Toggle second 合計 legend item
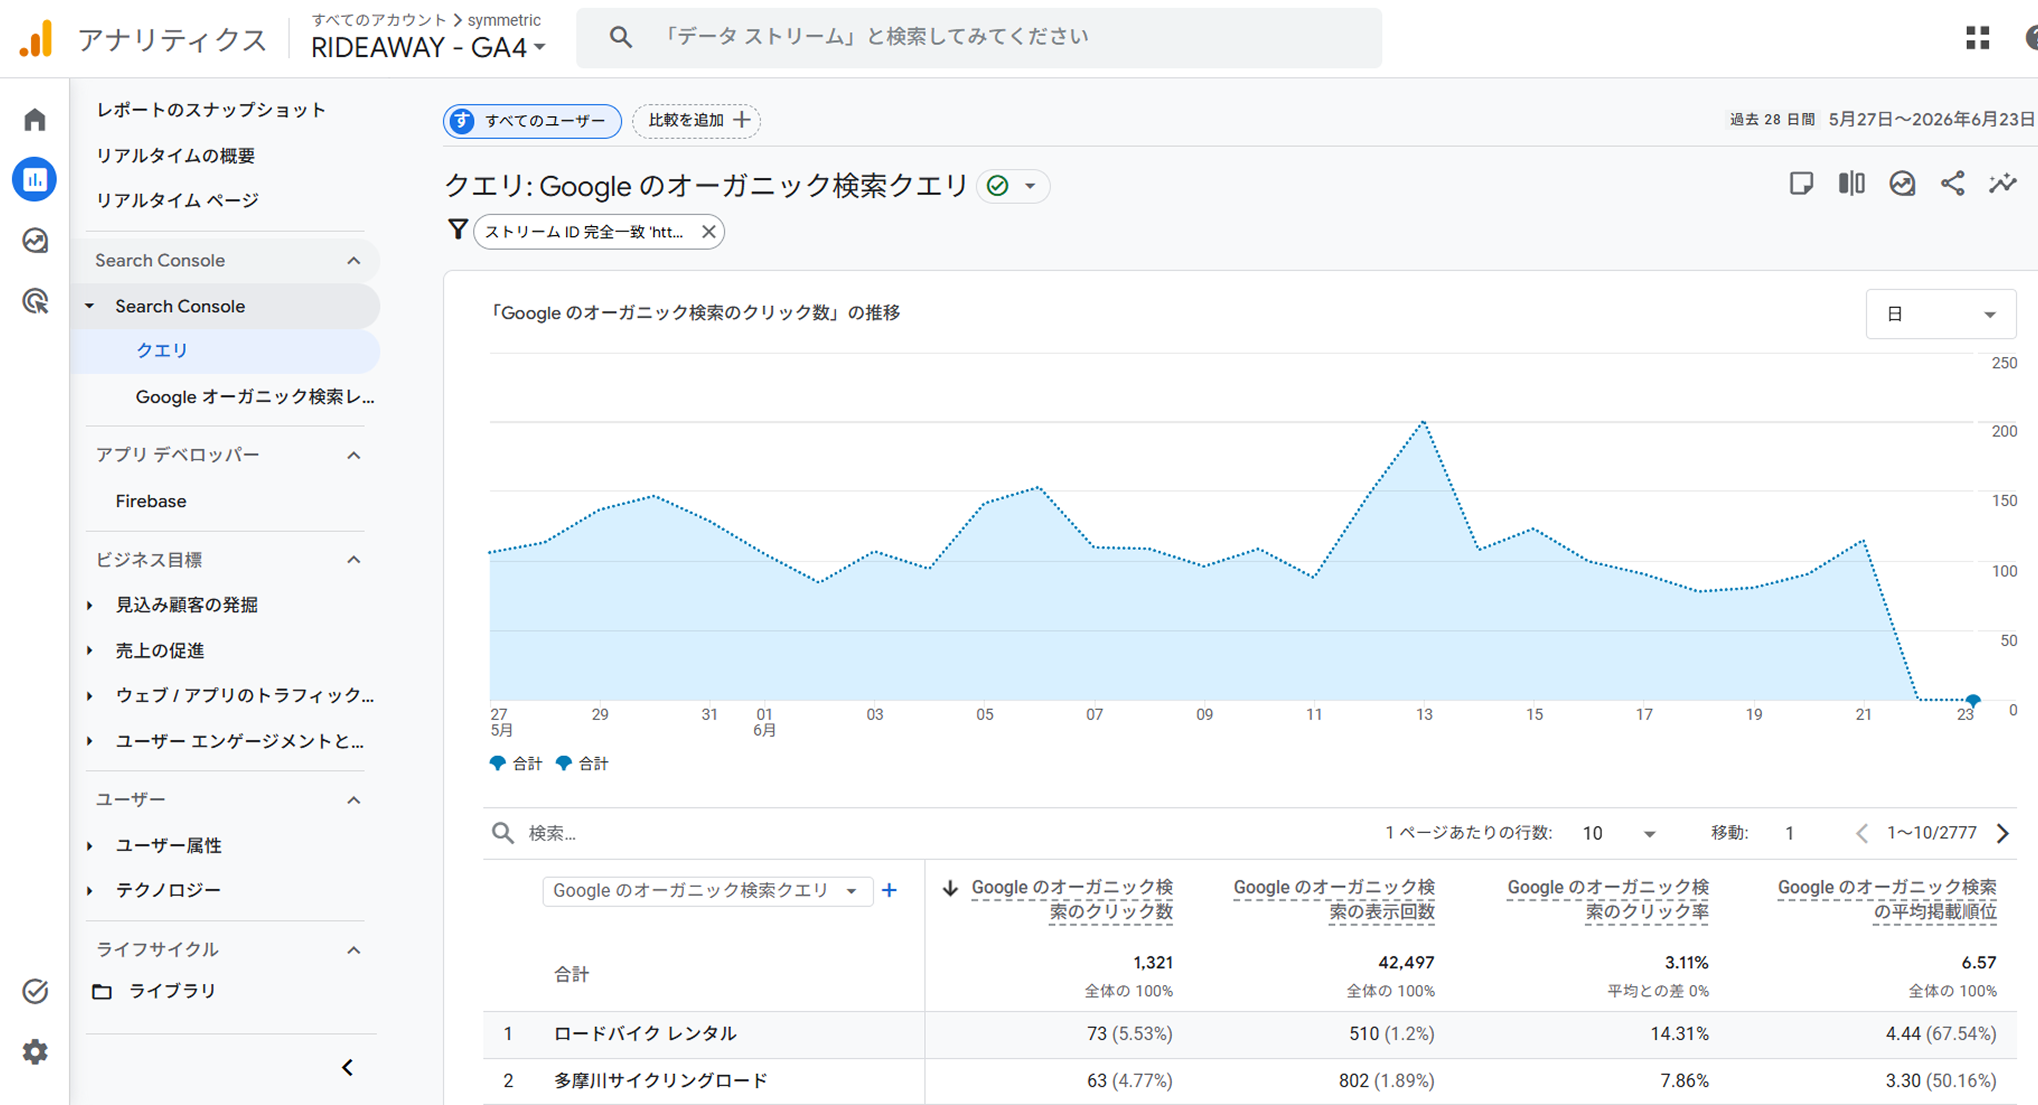This screenshot has height=1105, width=2038. 582,764
